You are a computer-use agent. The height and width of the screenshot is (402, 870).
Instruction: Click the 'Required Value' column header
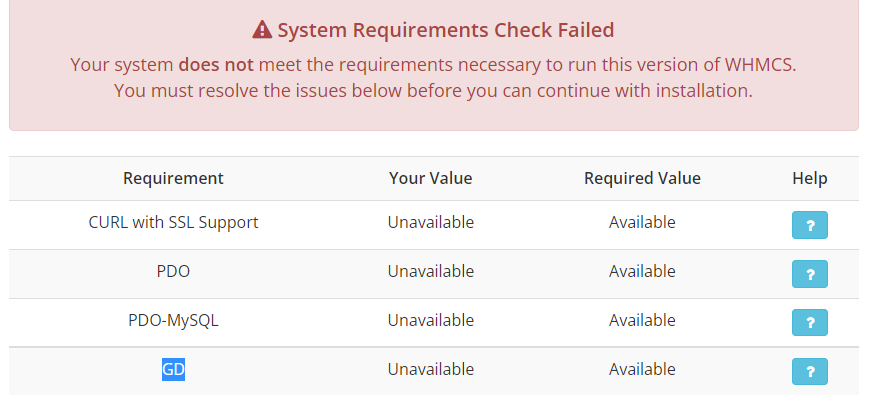tap(642, 178)
